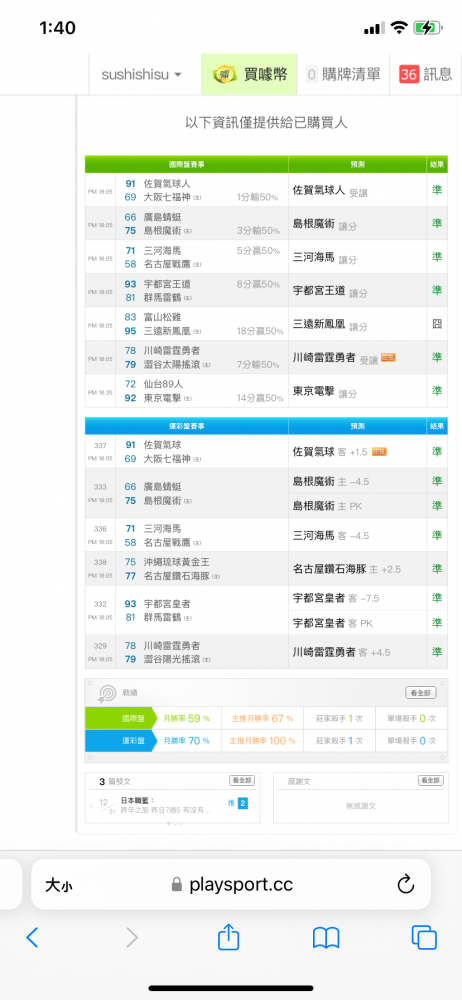The image size is (462, 1000).
Task: Go to previous post with left chevron
Action: (91, 805)
